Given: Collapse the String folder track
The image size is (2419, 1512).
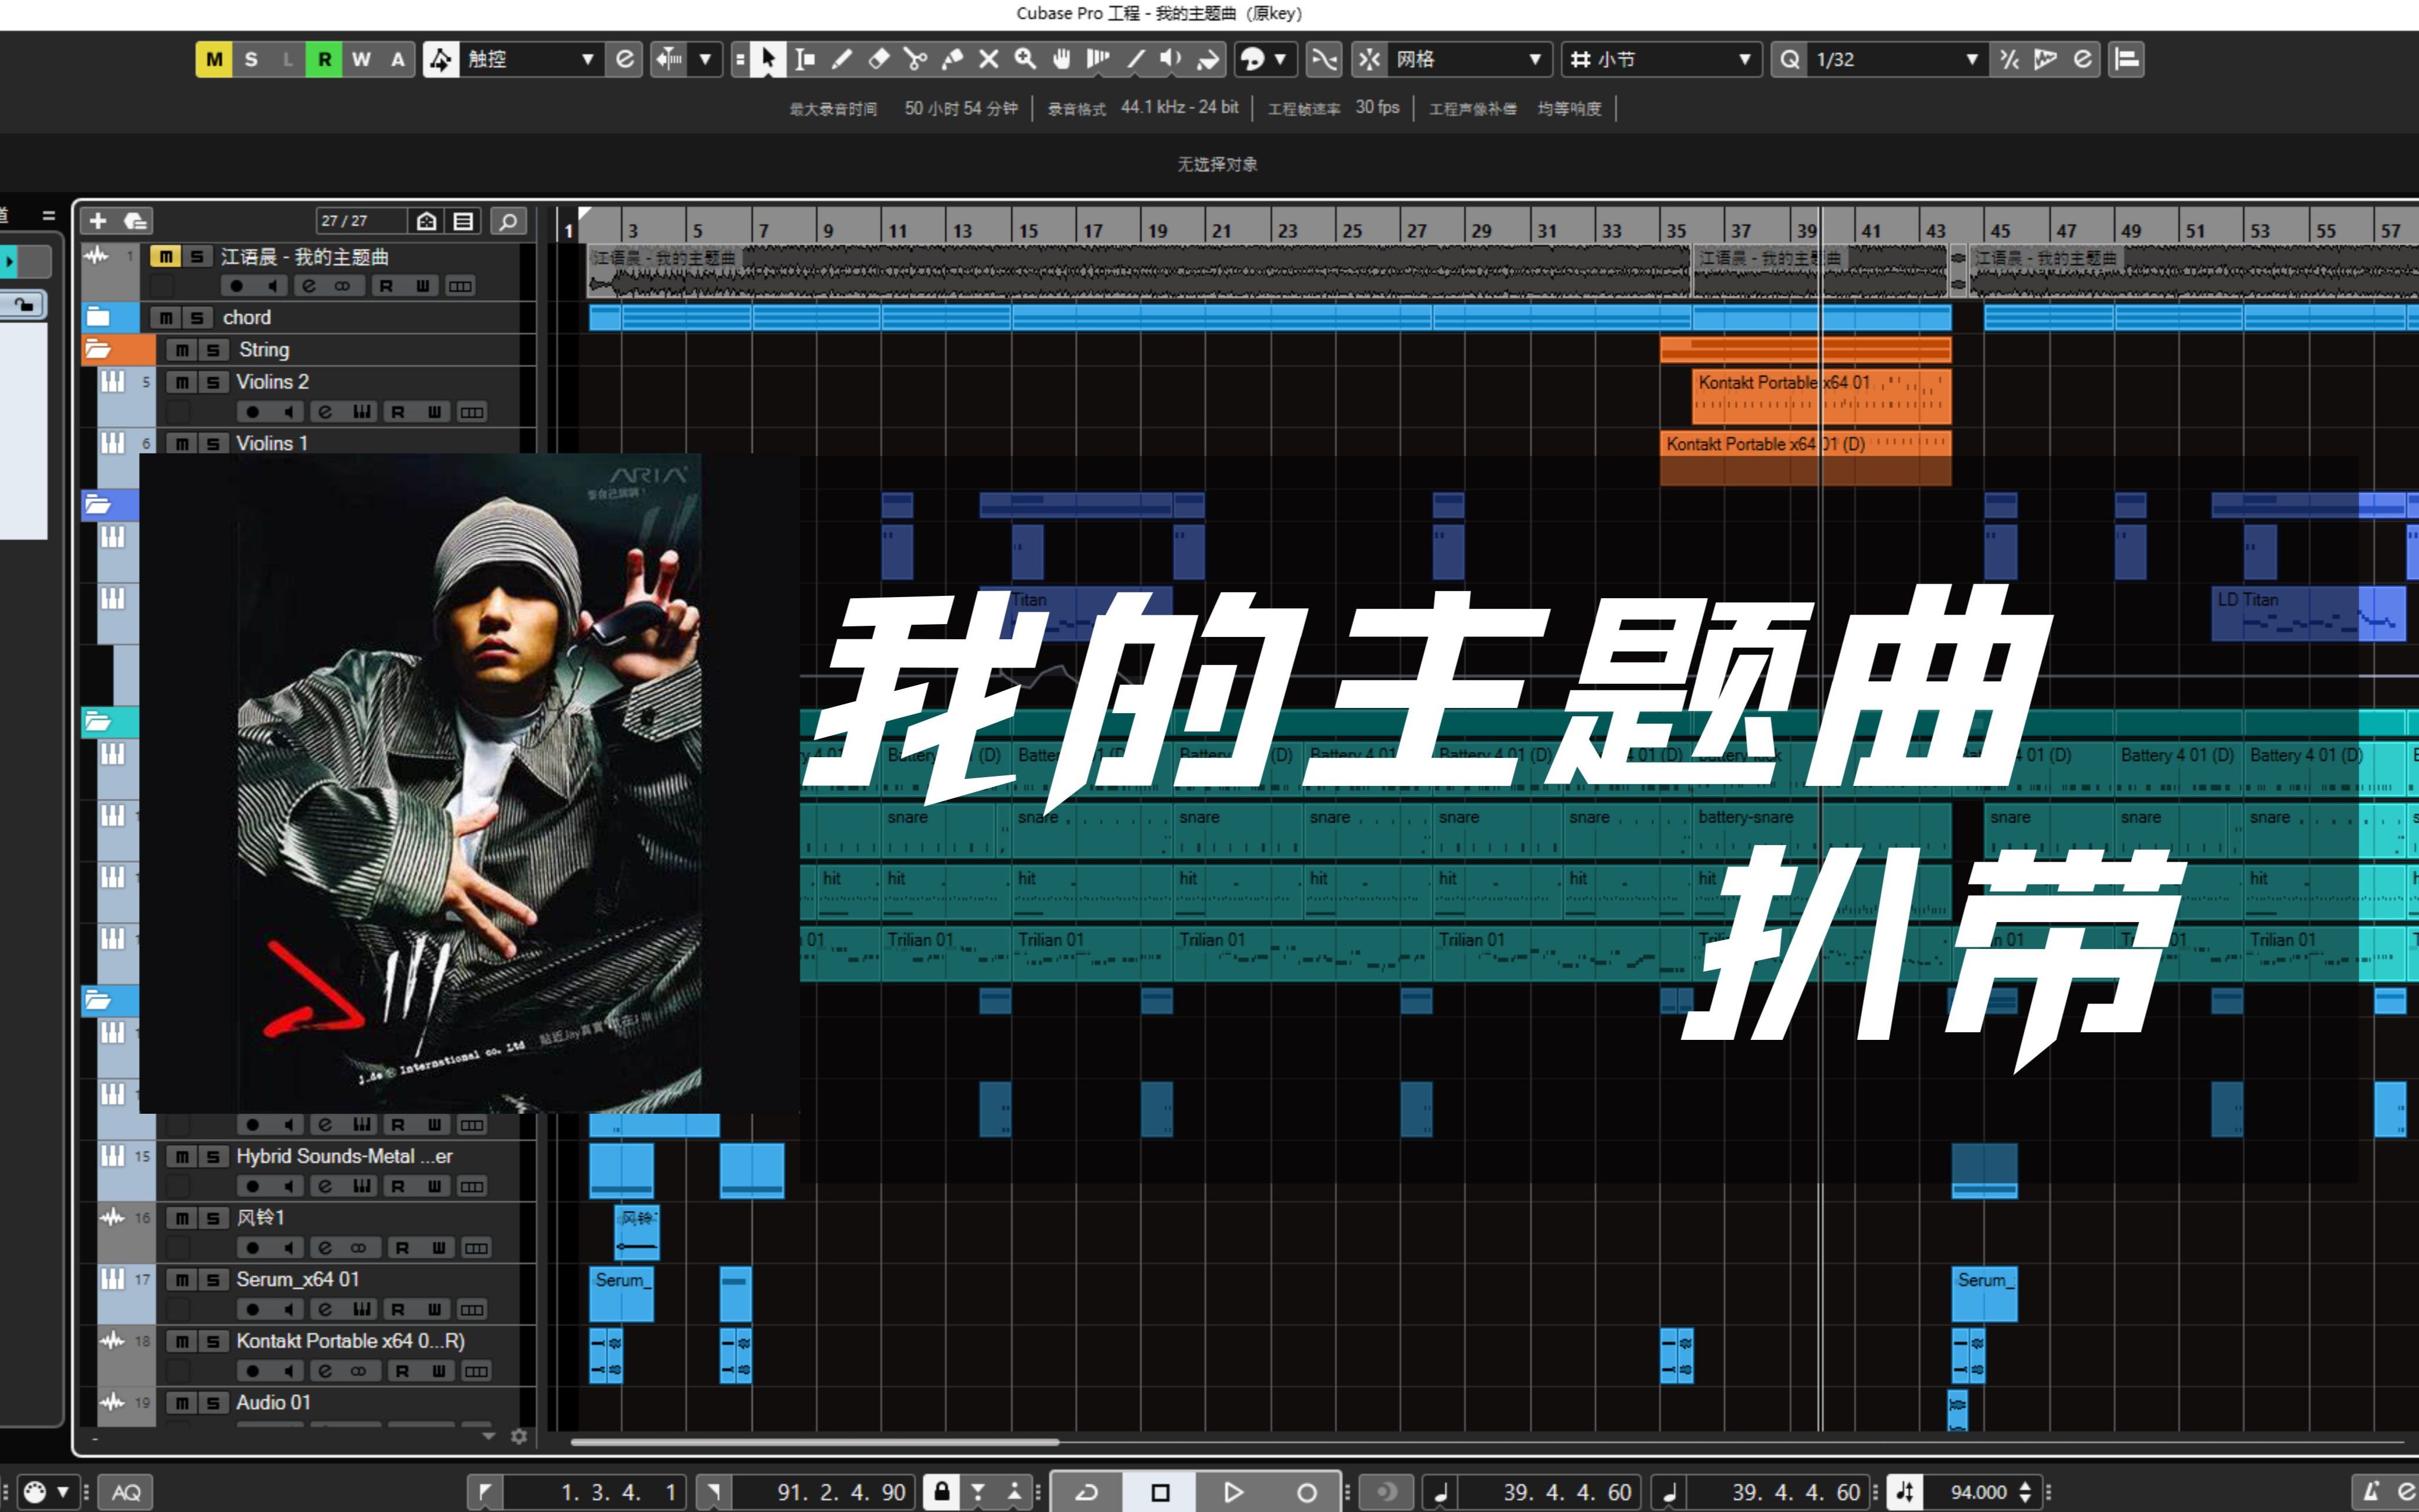Looking at the screenshot, I should tap(98, 349).
